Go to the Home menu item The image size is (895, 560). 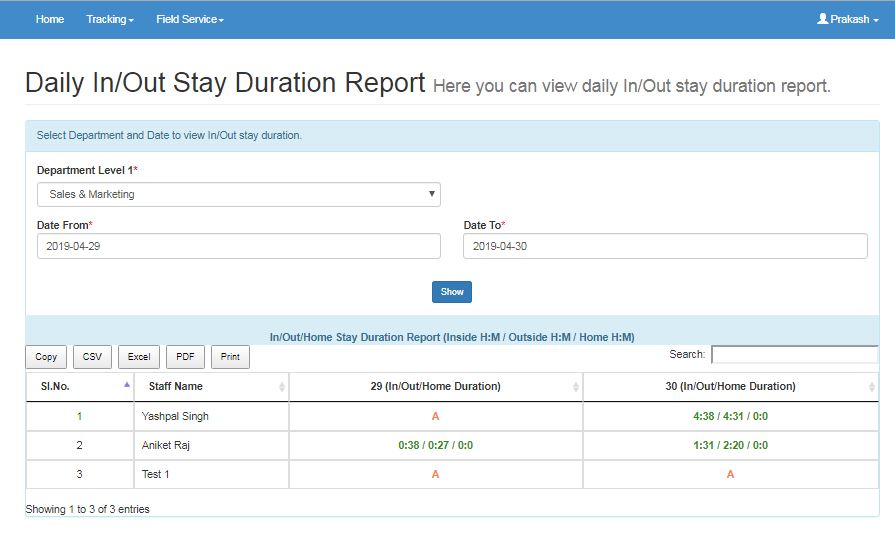click(50, 19)
